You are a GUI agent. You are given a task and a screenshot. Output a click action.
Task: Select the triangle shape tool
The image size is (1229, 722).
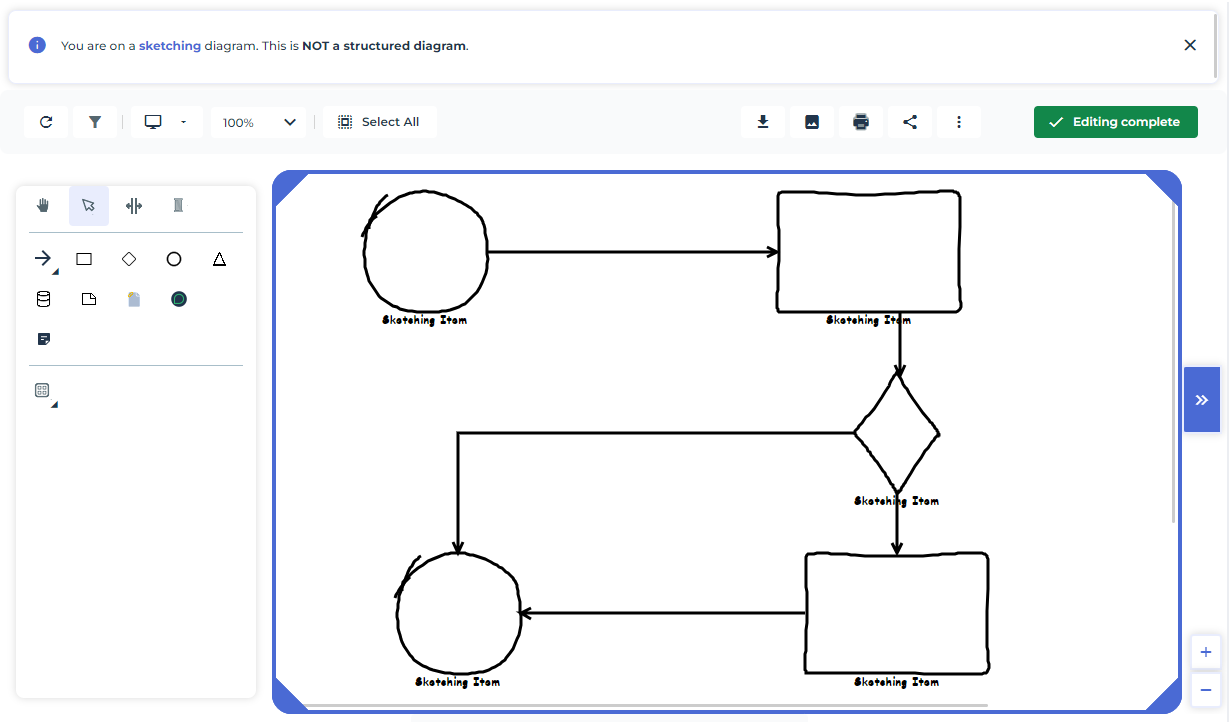click(219, 259)
